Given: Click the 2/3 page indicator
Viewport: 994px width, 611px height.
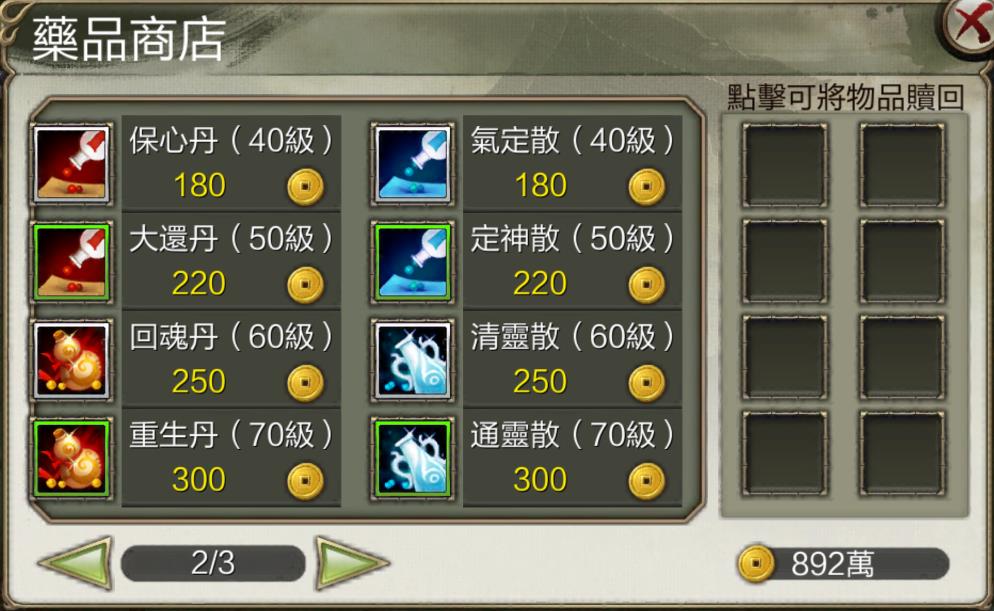Looking at the screenshot, I should (213, 563).
